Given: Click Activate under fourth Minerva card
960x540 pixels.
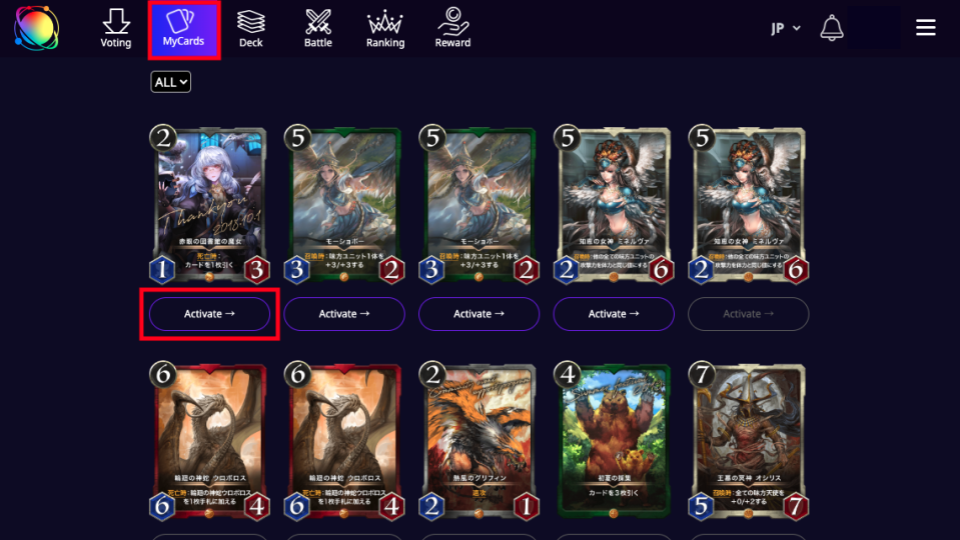Looking at the screenshot, I should coord(613,313).
